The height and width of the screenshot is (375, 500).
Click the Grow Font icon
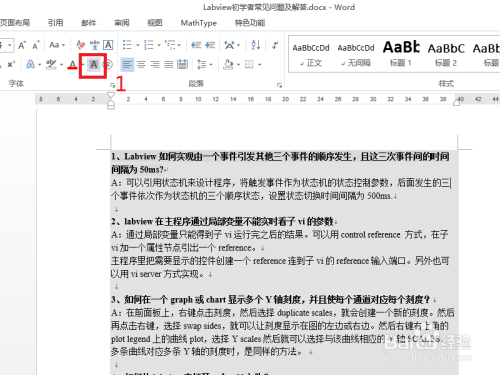tap(22, 45)
